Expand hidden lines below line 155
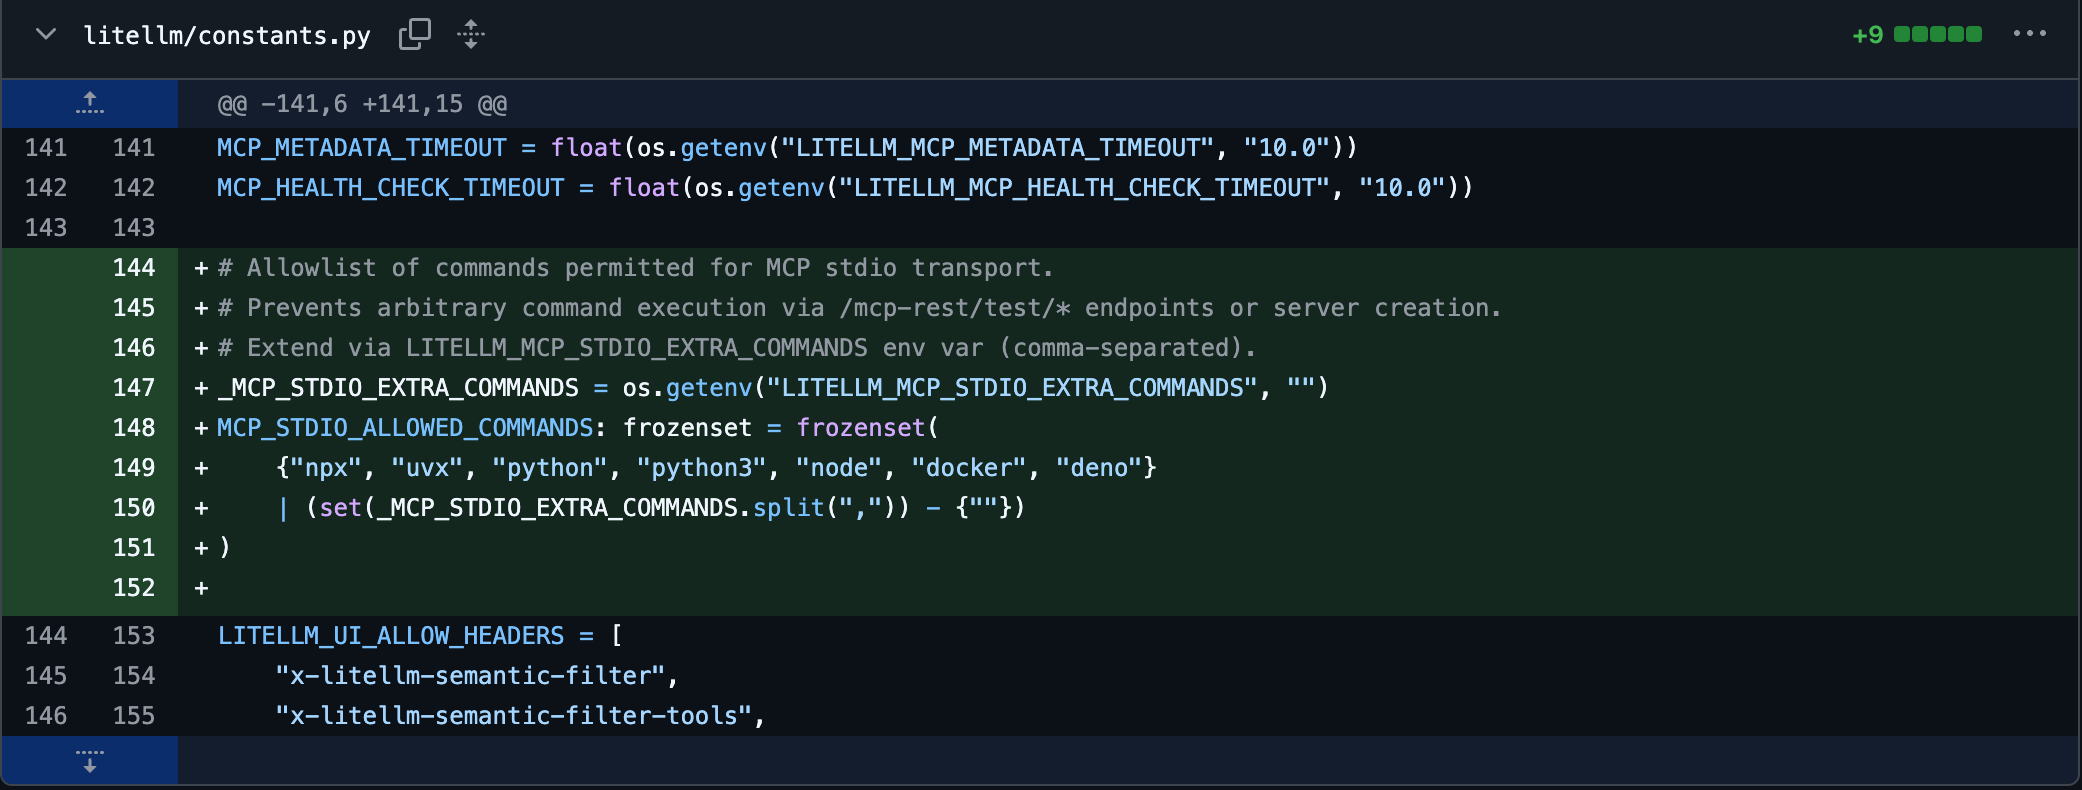 [x=90, y=761]
